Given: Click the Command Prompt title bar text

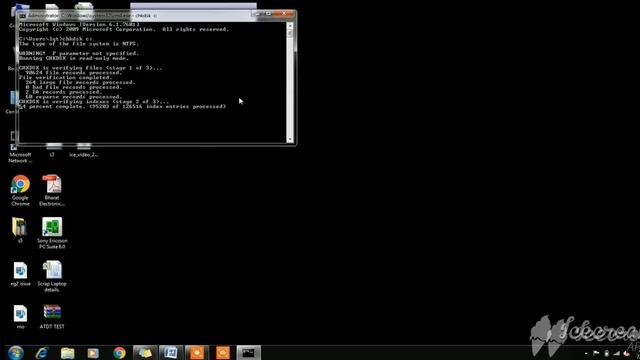Looking at the screenshot, I should click(x=93, y=16).
